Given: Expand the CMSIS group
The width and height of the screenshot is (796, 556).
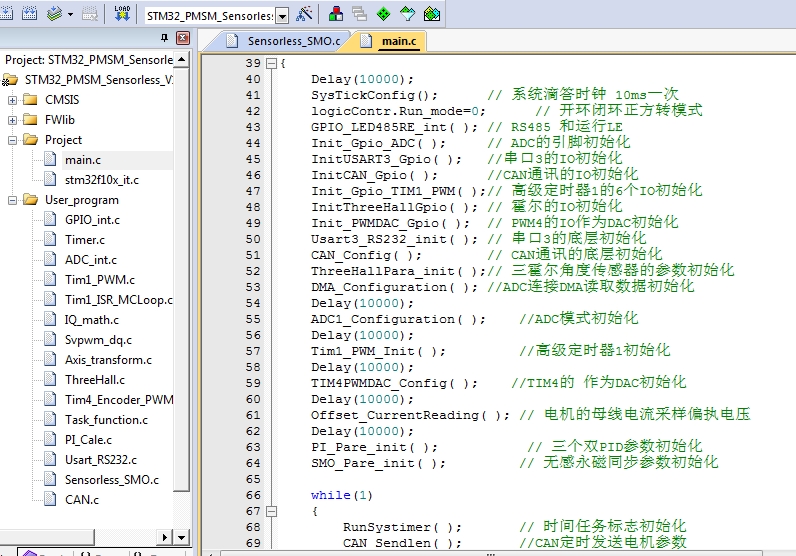Looking at the screenshot, I should (x=12, y=100).
